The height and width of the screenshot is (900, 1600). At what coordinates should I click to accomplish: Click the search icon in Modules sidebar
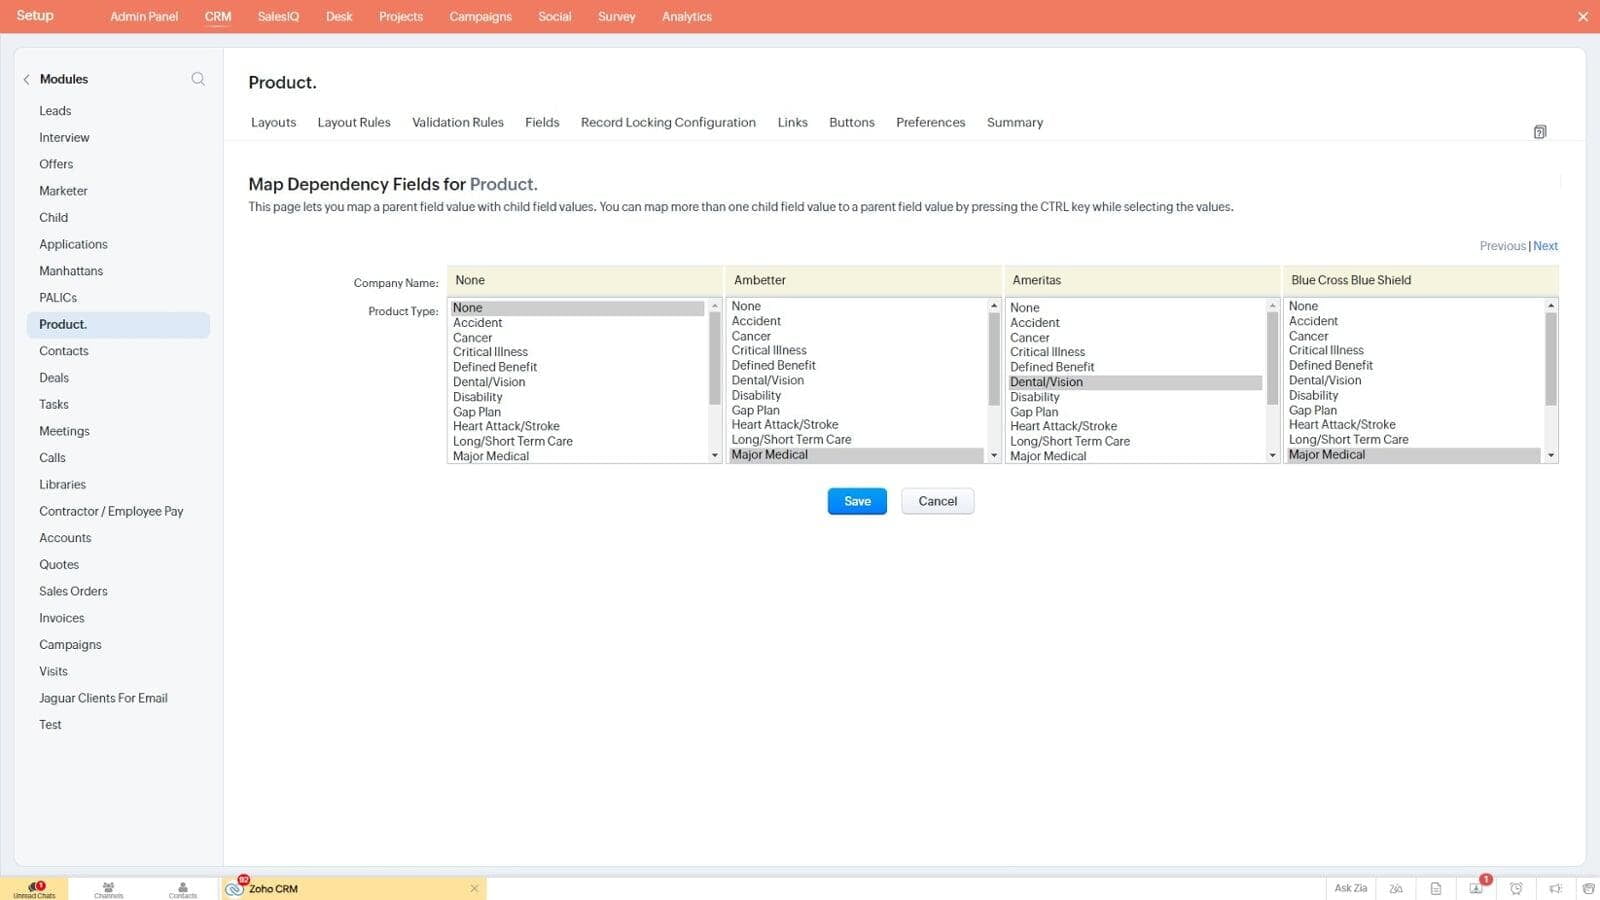198,79
